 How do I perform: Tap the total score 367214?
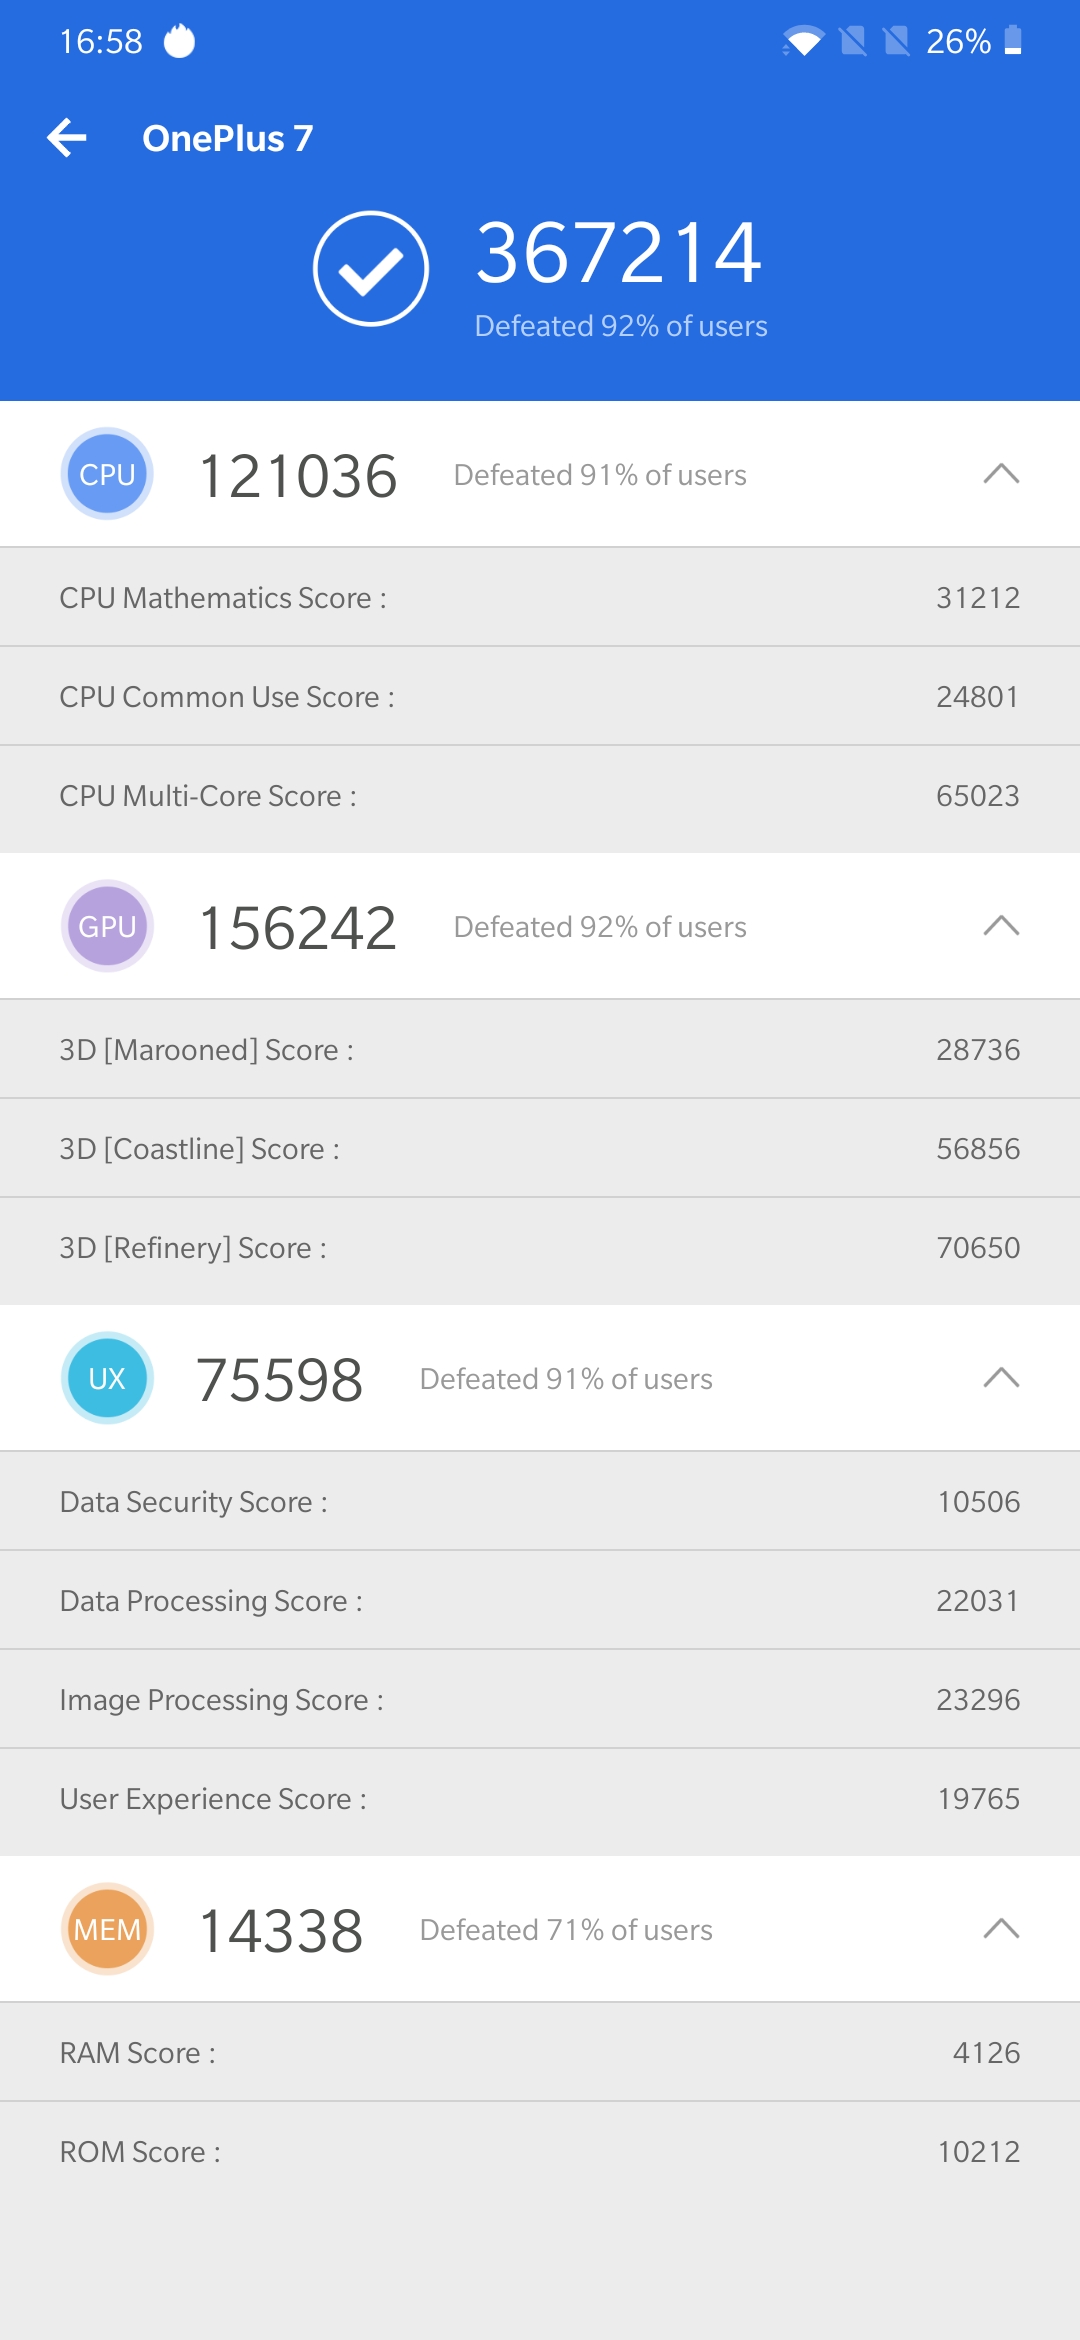pos(619,254)
